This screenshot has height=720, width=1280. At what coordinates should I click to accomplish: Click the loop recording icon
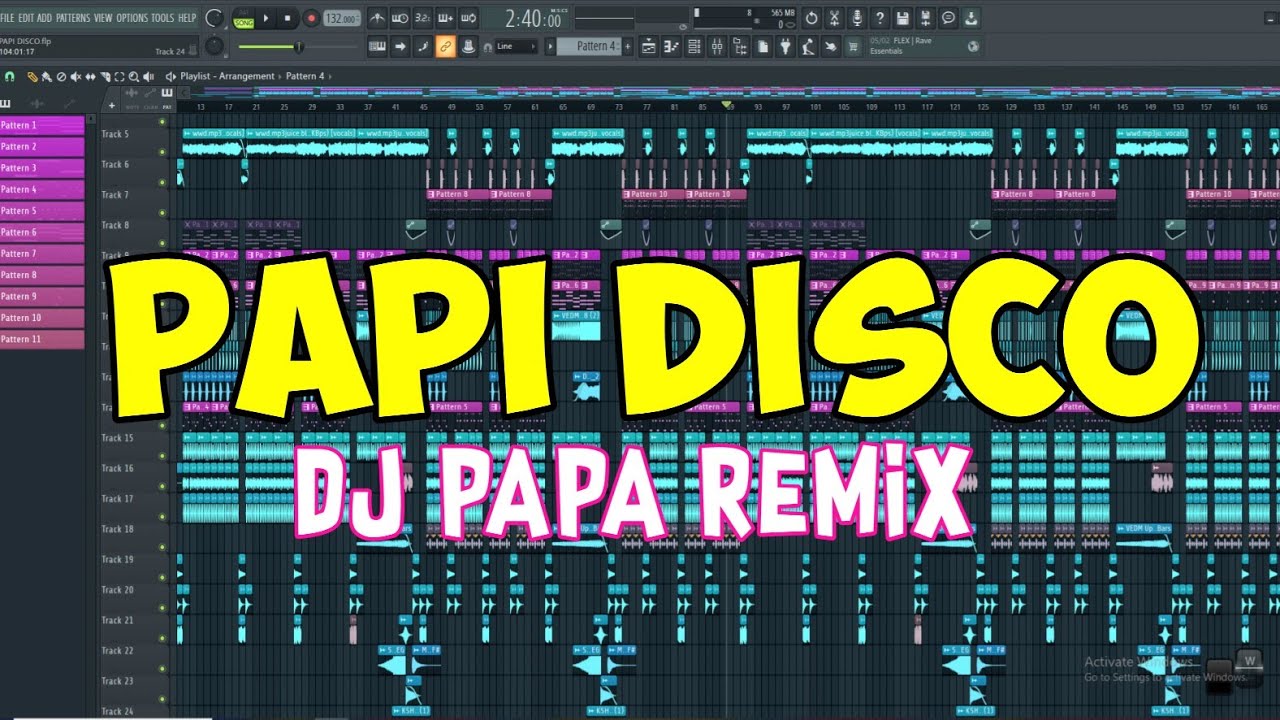click(x=469, y=18)
